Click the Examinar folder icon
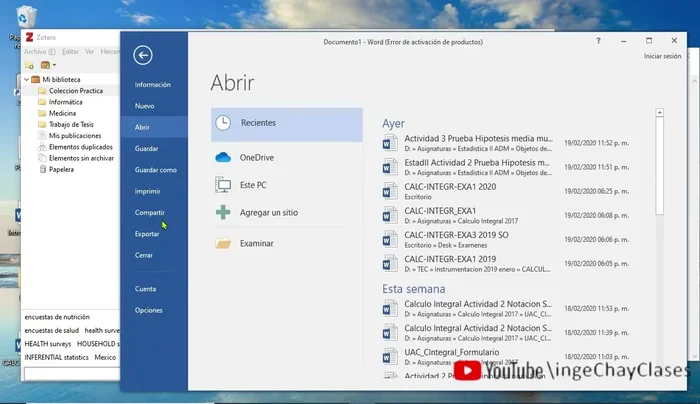The image size is (700, 404). 222,243
